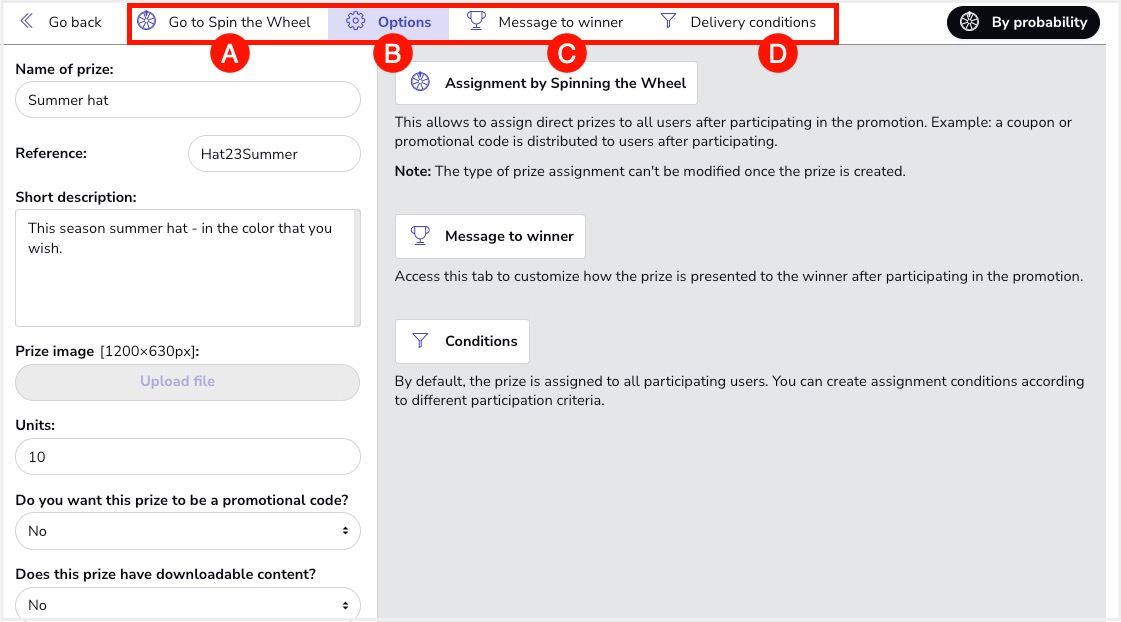Click the double-chevron Go back icon

tap(27, 22)
